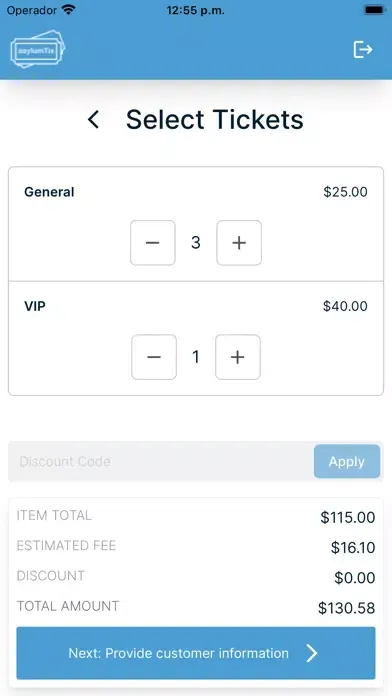Go back using the left chevron arrow
This screenshot has width=392, height=696.
coord(93,120)
